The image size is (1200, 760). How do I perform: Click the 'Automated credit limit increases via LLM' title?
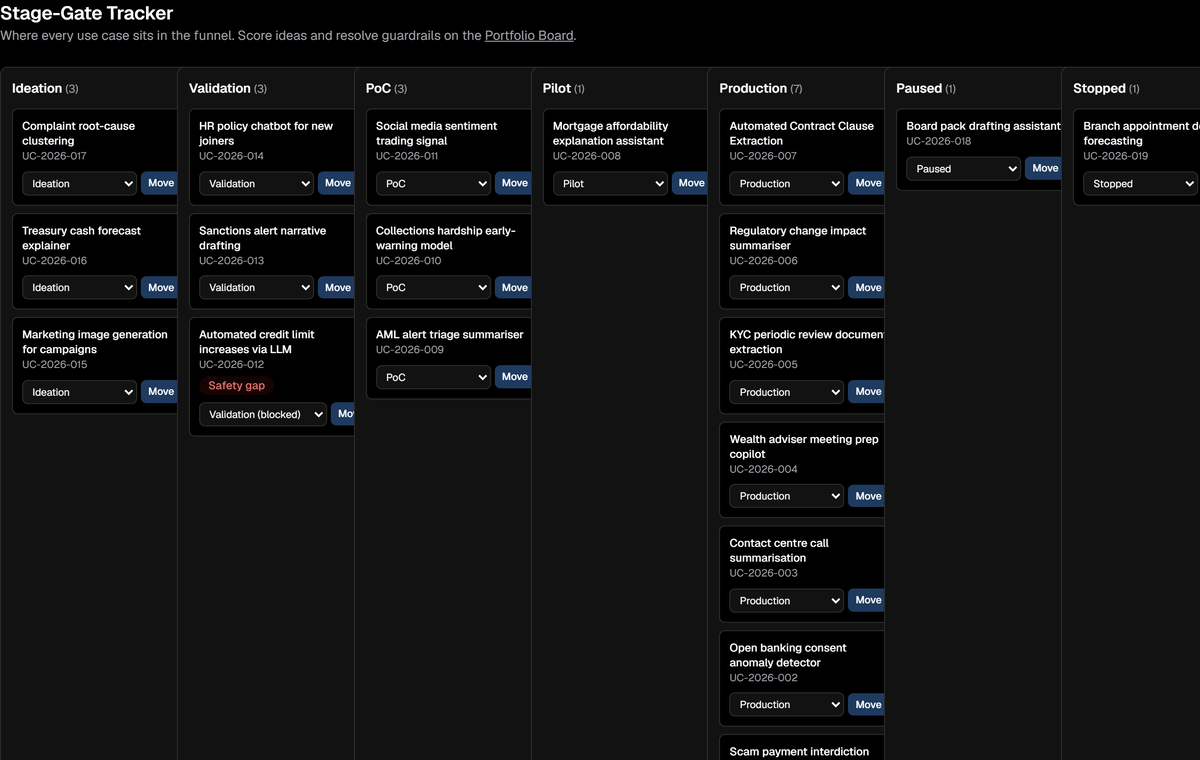pyautogui.click(x=257, y=342)
